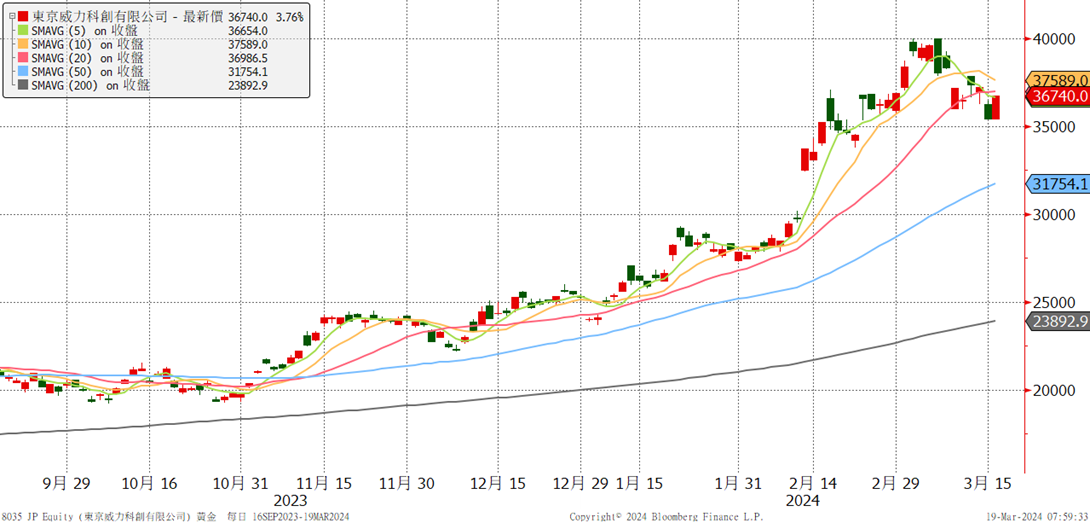Select the 東京威力科創有限公司 - 最新價 legend label
Screen dimensions: 1090x523
coord(128,17)
